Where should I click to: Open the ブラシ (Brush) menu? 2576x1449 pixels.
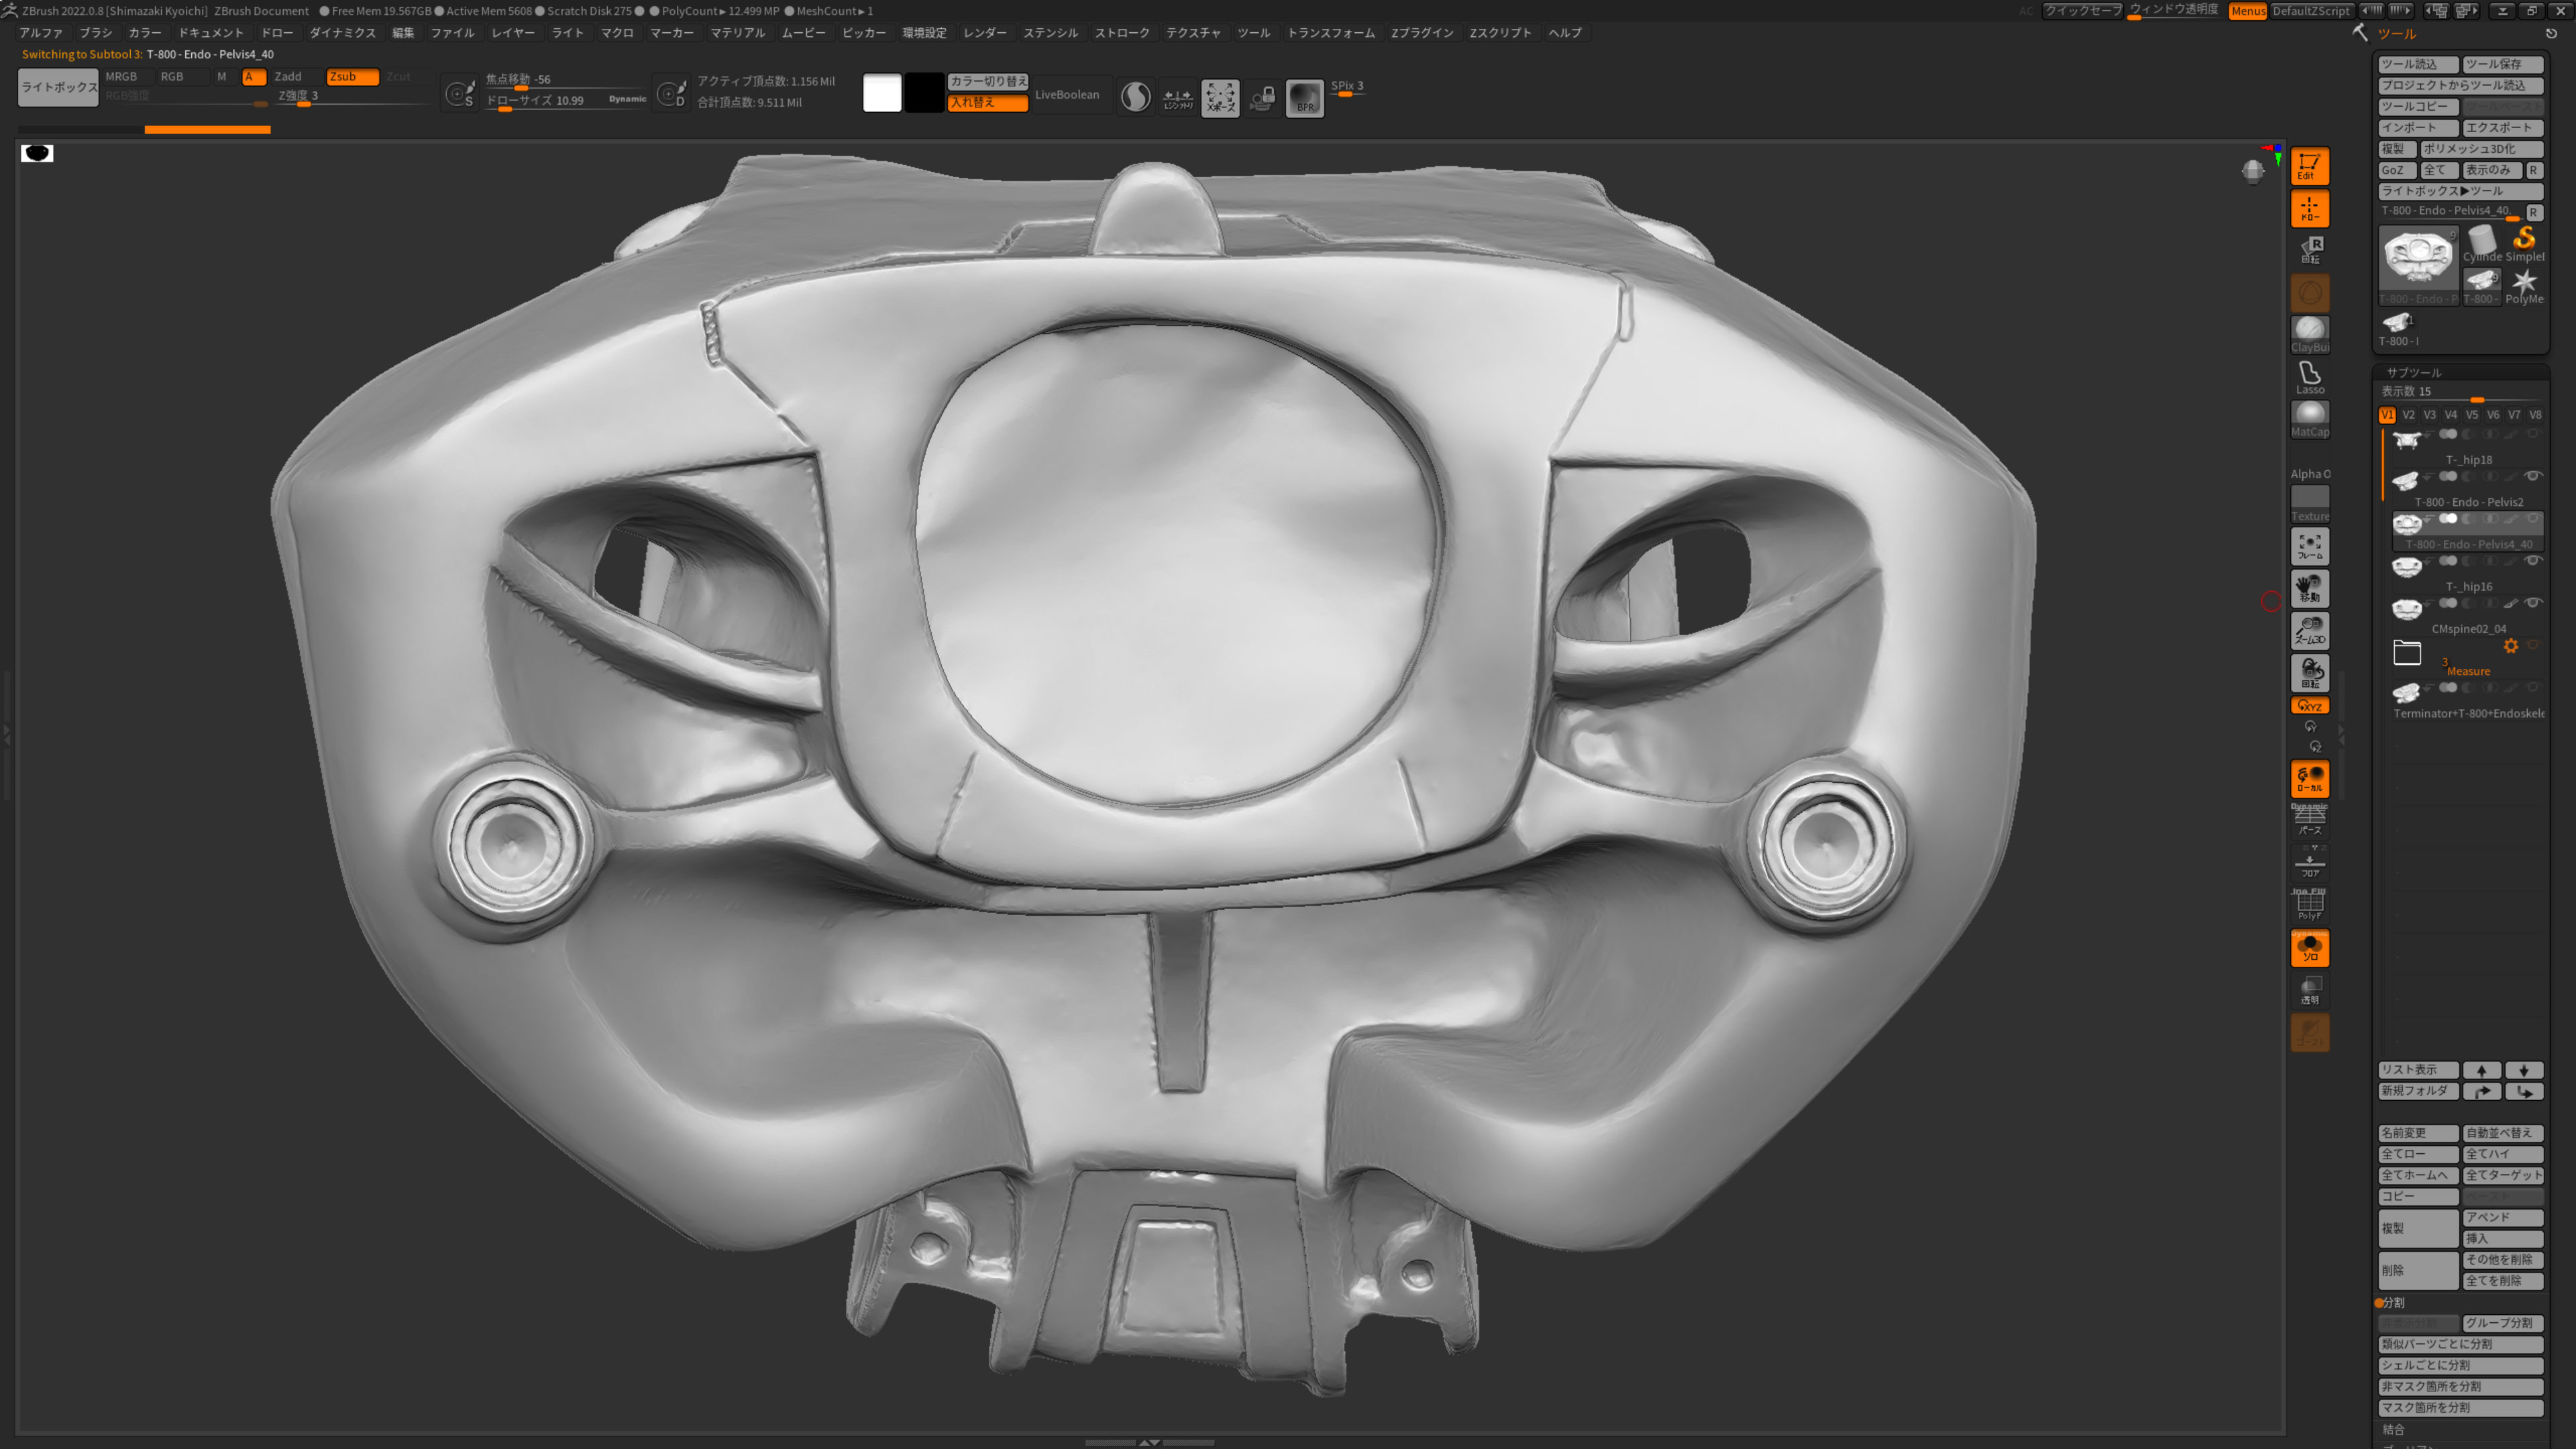[96, 33]
